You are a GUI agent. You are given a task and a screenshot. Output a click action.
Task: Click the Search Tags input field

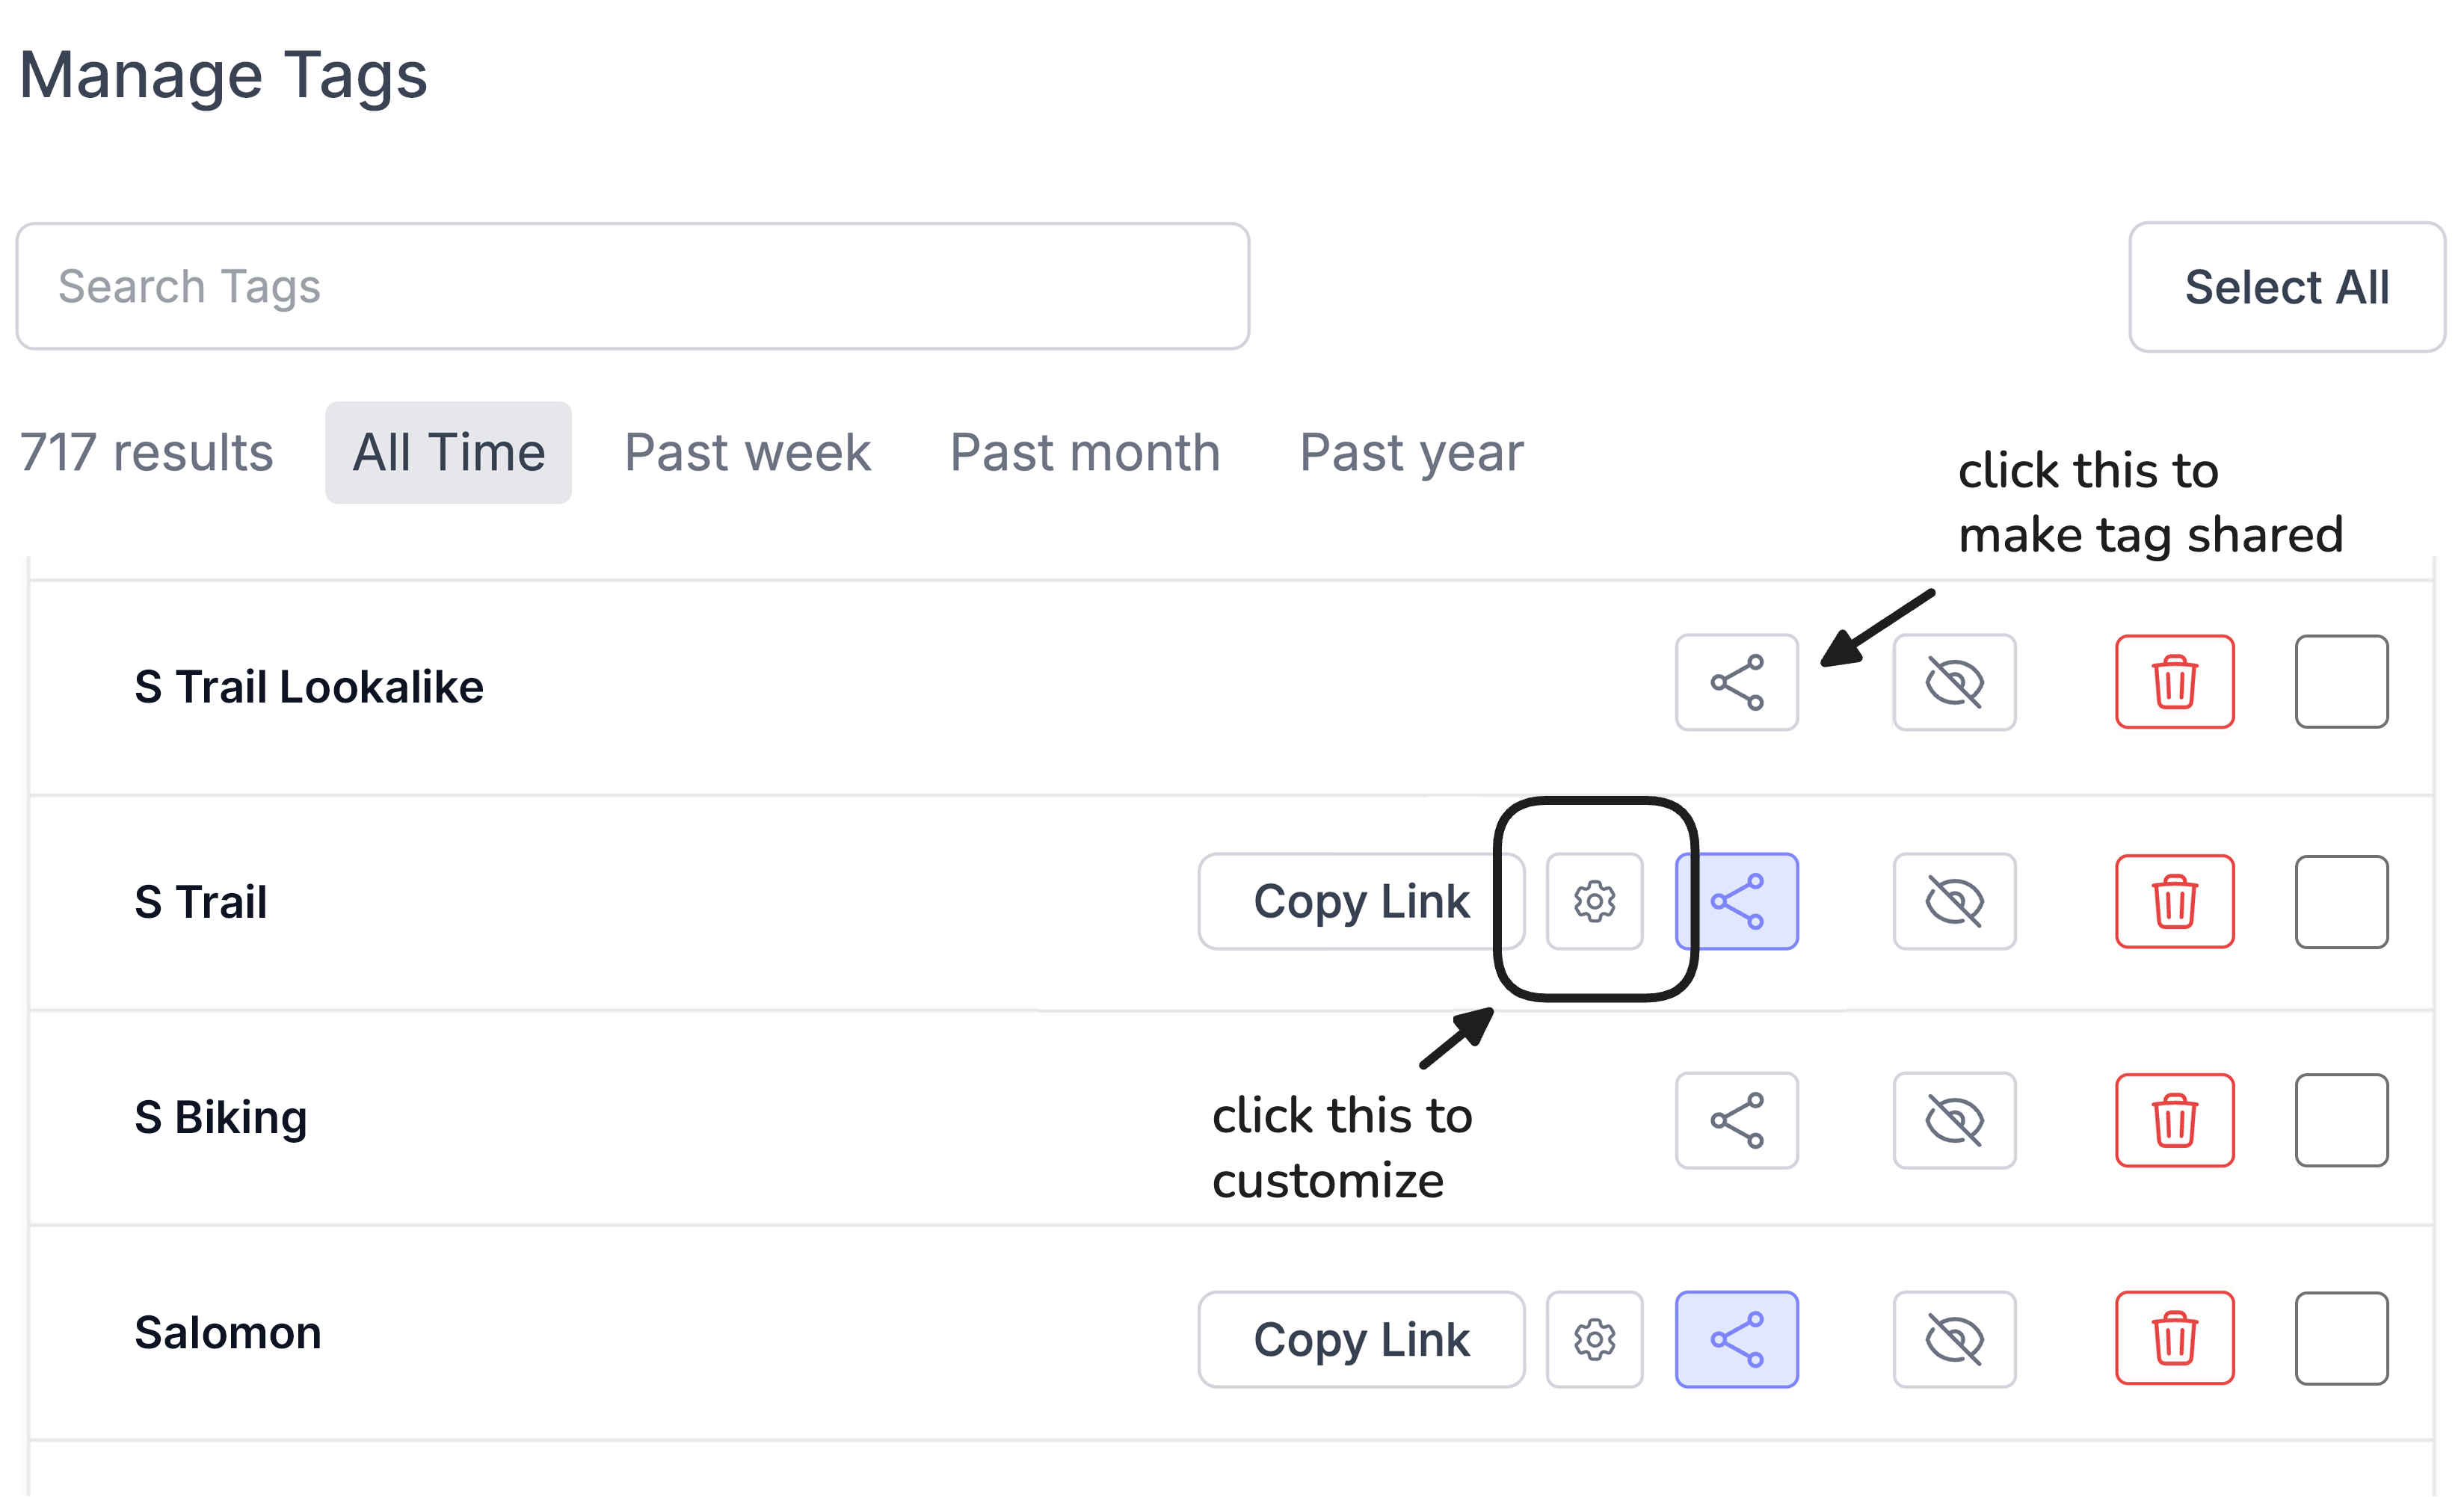click(x=632, y=287)
